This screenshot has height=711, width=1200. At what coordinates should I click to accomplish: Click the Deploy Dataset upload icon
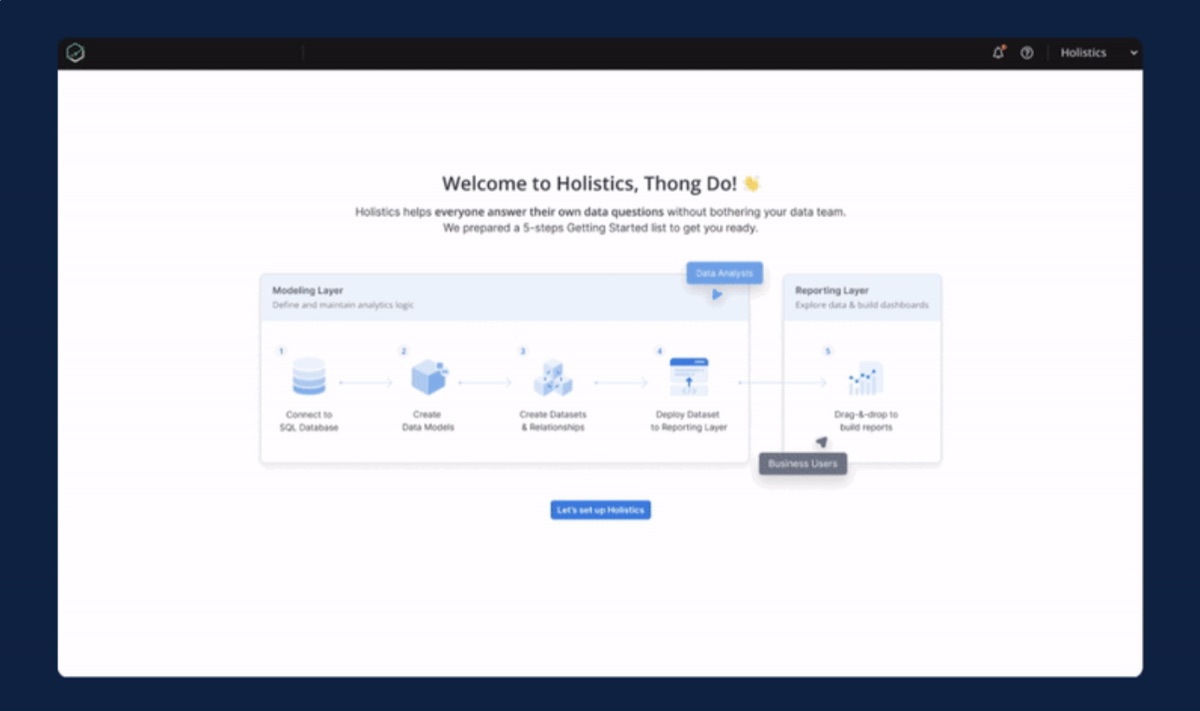coord(689,377)
